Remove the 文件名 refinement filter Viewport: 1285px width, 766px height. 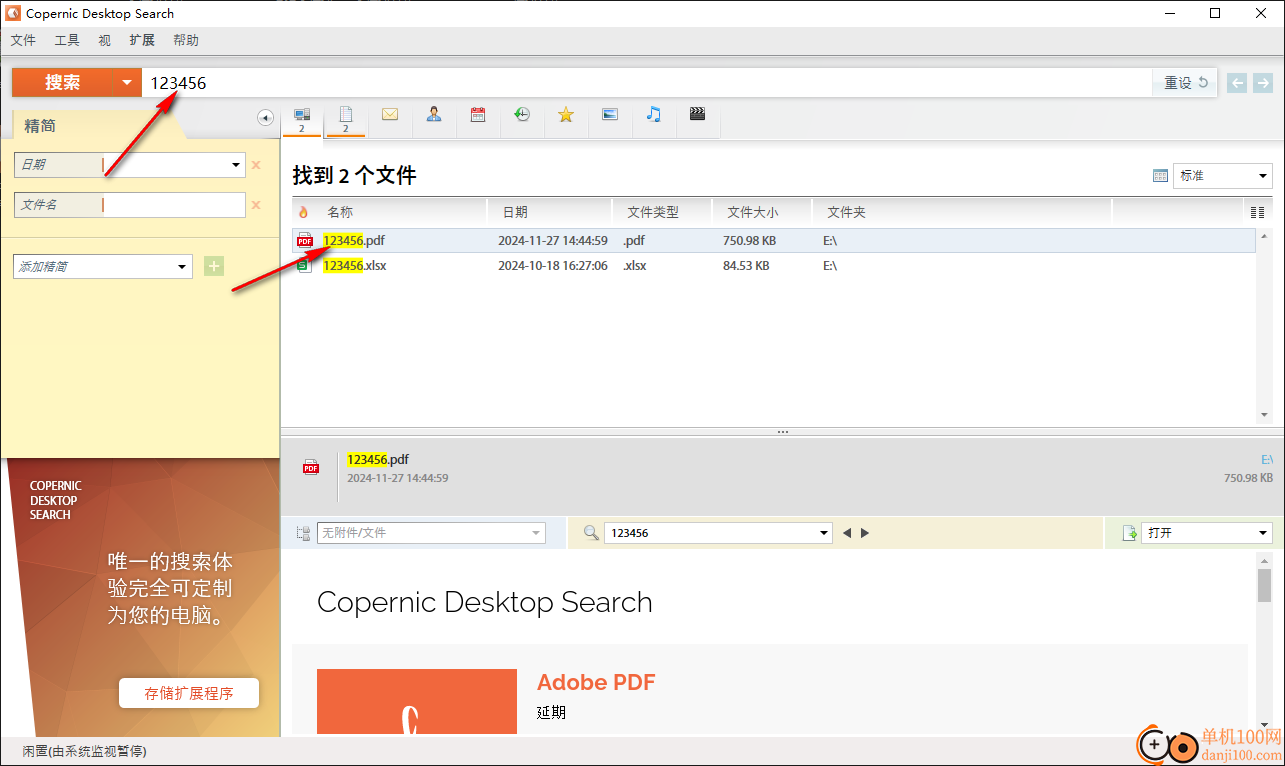click(x=256, y=205)
